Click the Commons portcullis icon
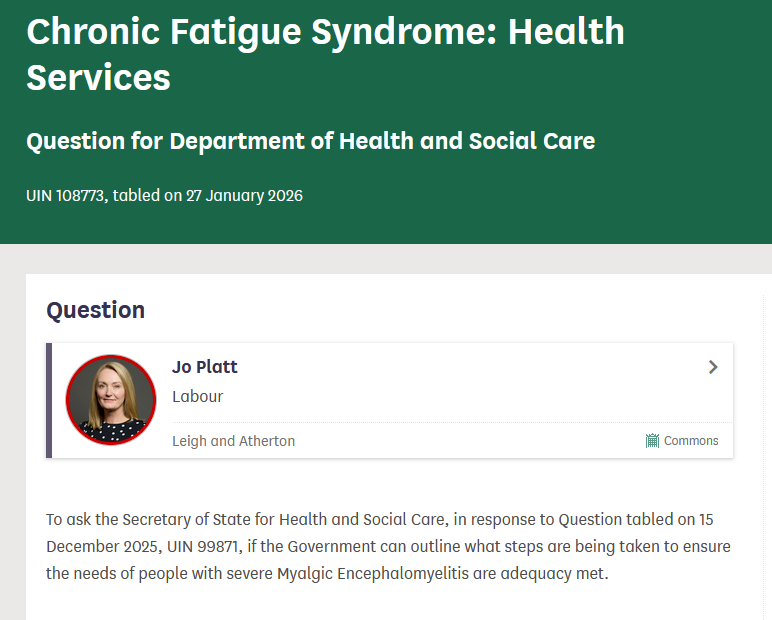The height and width of the screenshot is (620, 772). 652,441
